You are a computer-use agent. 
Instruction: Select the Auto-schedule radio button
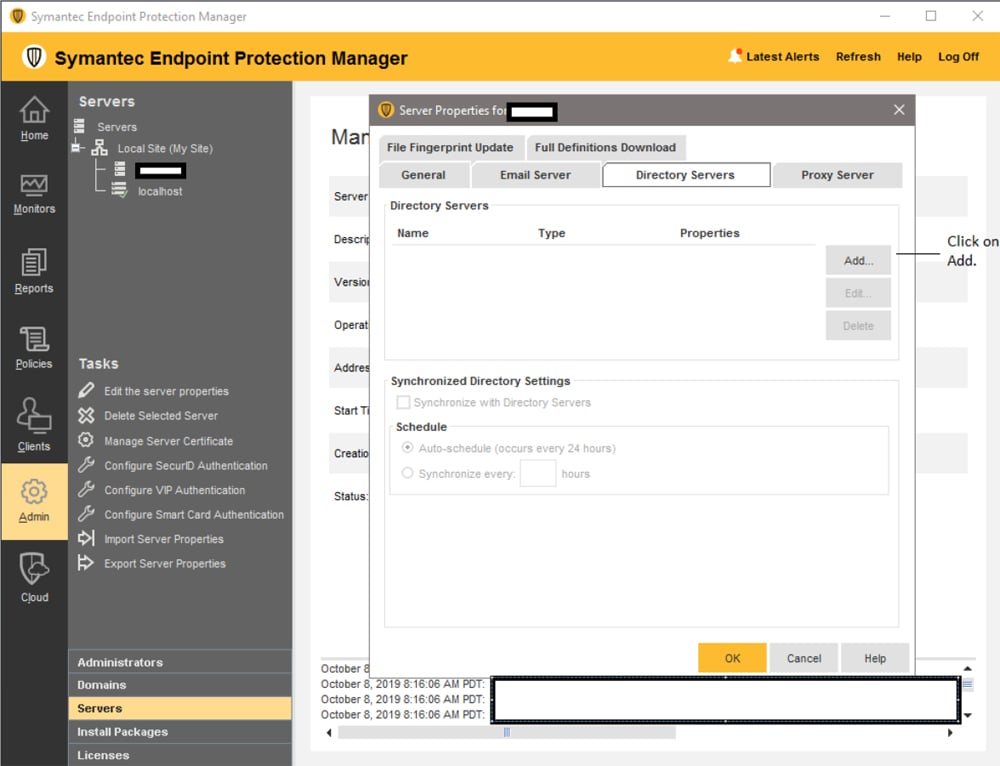coord(408,448)
